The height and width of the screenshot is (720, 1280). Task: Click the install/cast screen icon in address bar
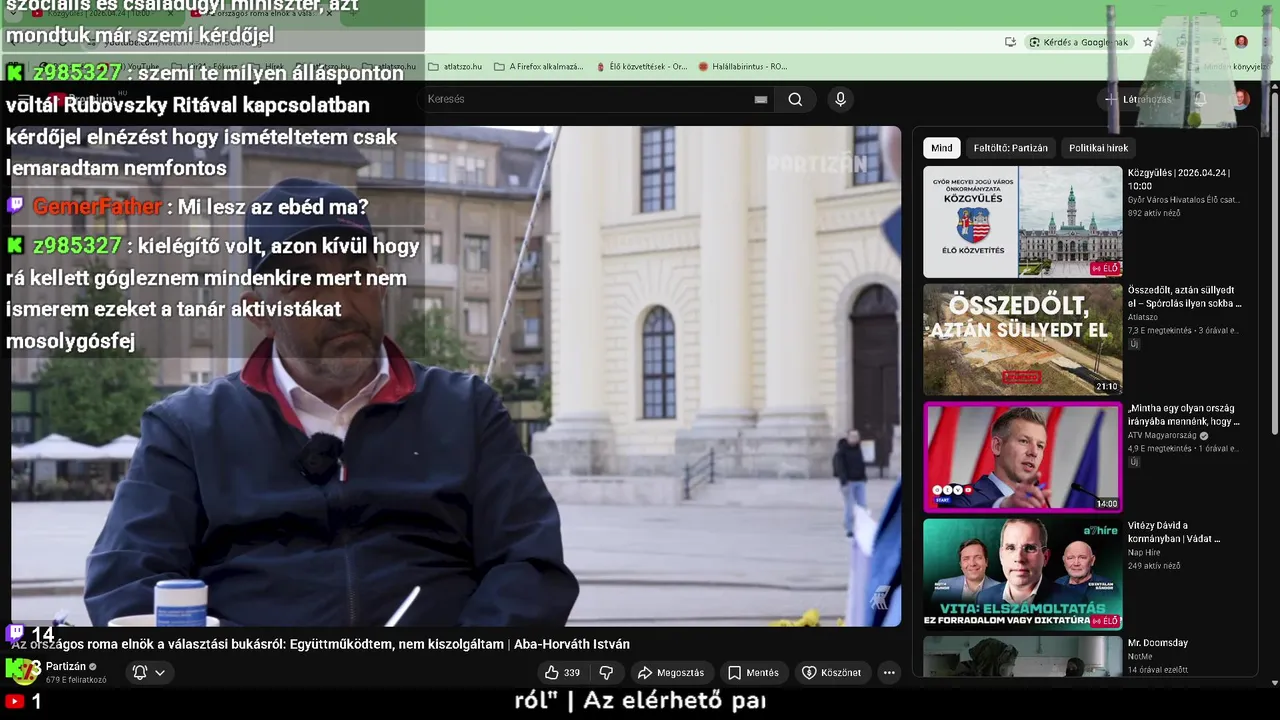pyautogui.click(x=1010, y=42)
